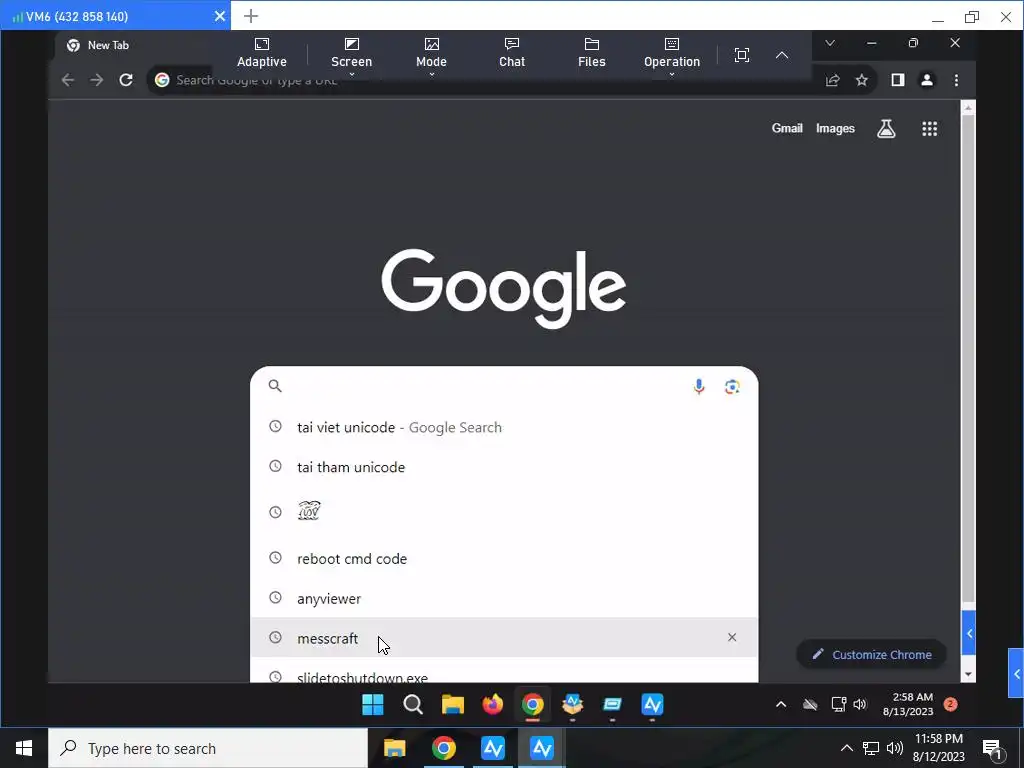Click 'Type here to search' box
Image resolution: width=1024 pixels, height=768 pixels.
[208, 748]
